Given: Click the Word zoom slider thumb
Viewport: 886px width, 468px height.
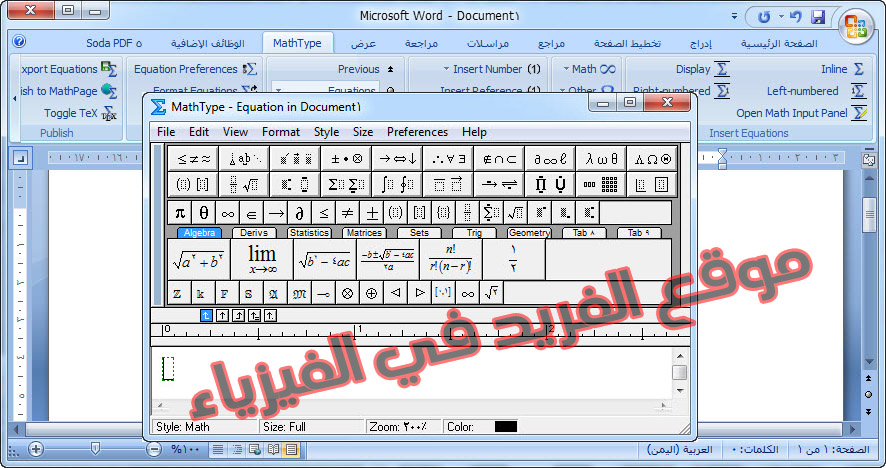Looking at the screenshot, I should (95, 449).
